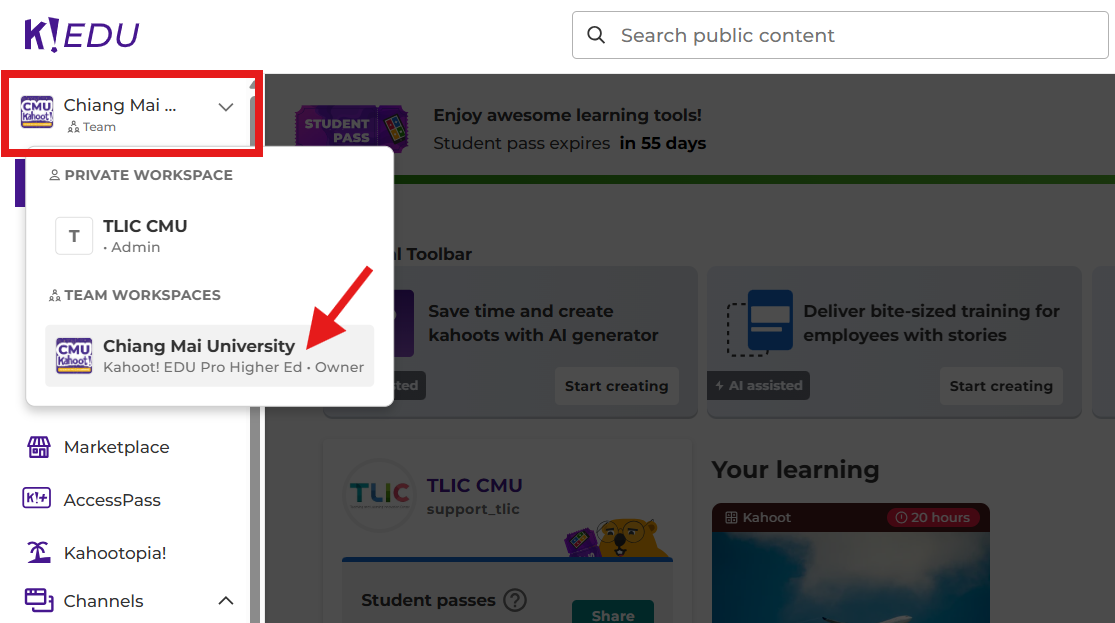Select TLIC CMU private workspace

pos(145,235)
